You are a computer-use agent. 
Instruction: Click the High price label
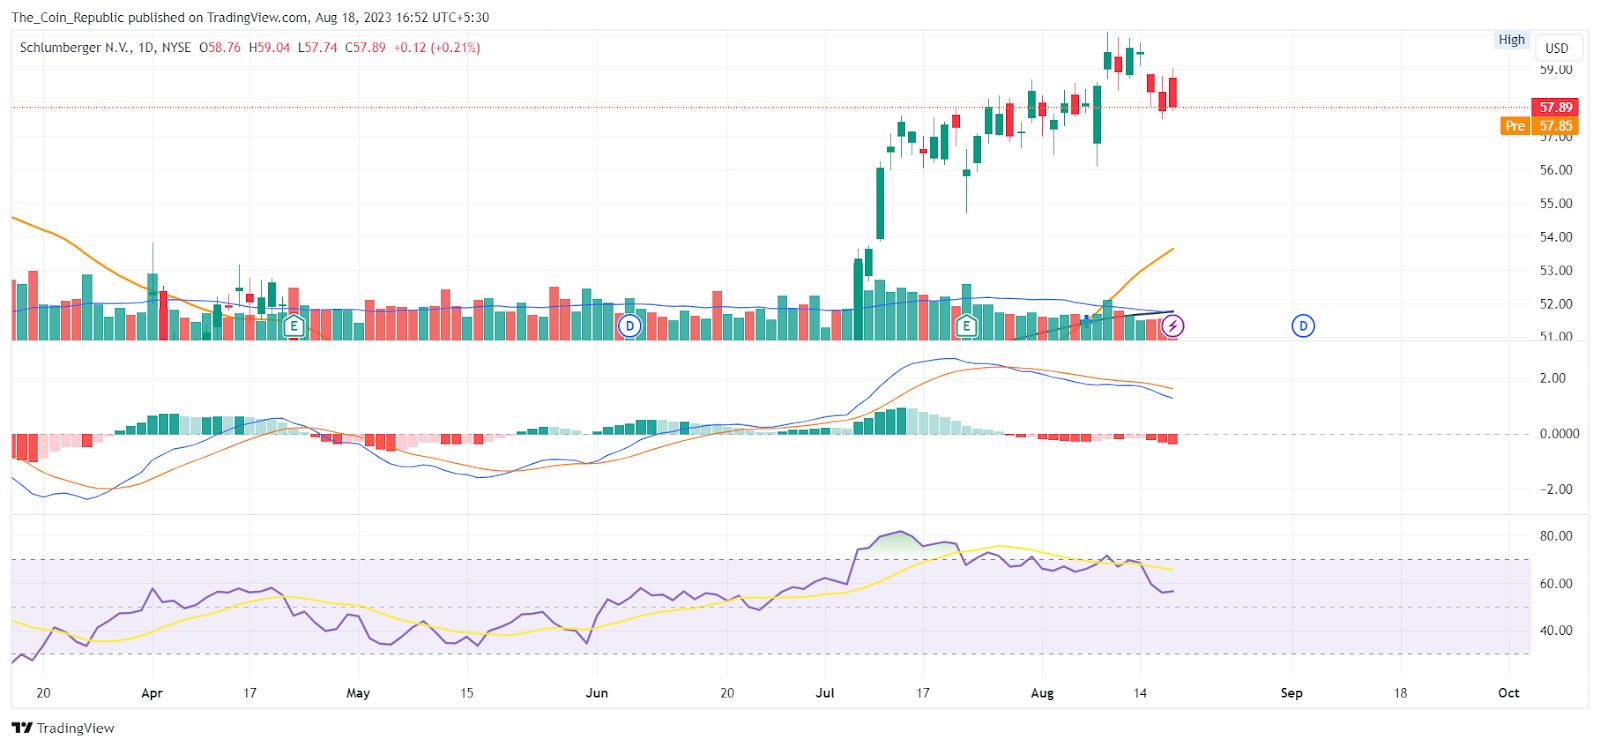(1512, 40)
